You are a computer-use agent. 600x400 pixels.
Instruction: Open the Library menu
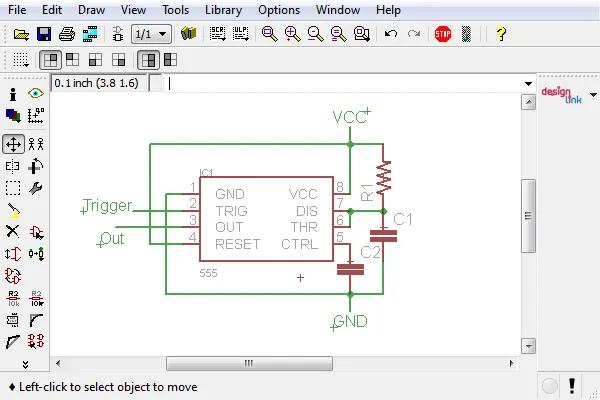(x=223, y=10)
